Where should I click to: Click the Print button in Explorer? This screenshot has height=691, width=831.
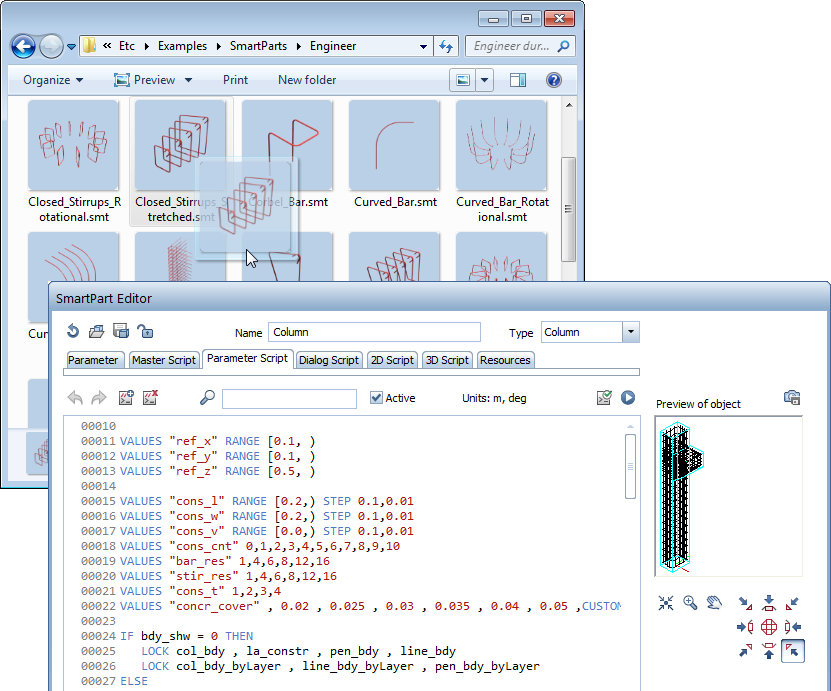235,80
